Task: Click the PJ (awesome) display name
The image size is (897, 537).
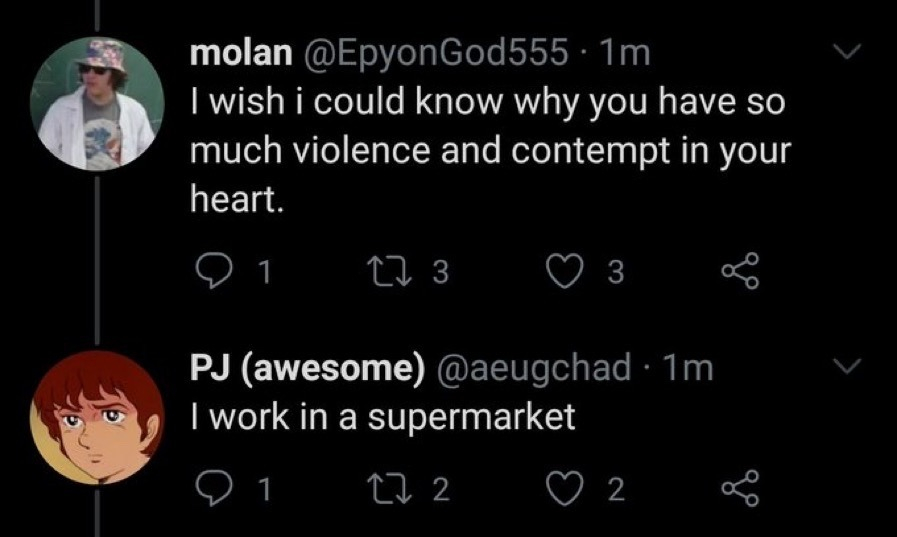Action: pos(302,369)
